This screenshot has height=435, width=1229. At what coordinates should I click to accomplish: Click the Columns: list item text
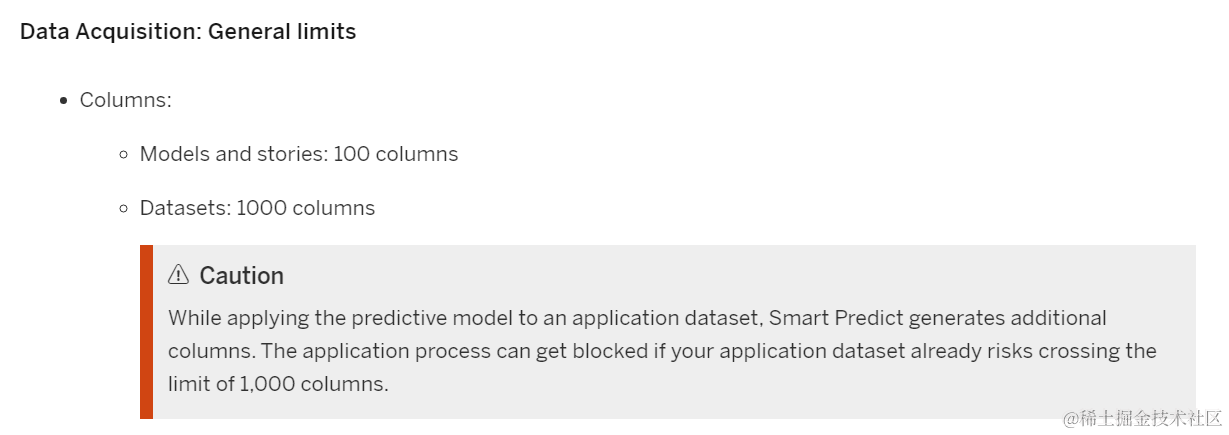point(126,100)
